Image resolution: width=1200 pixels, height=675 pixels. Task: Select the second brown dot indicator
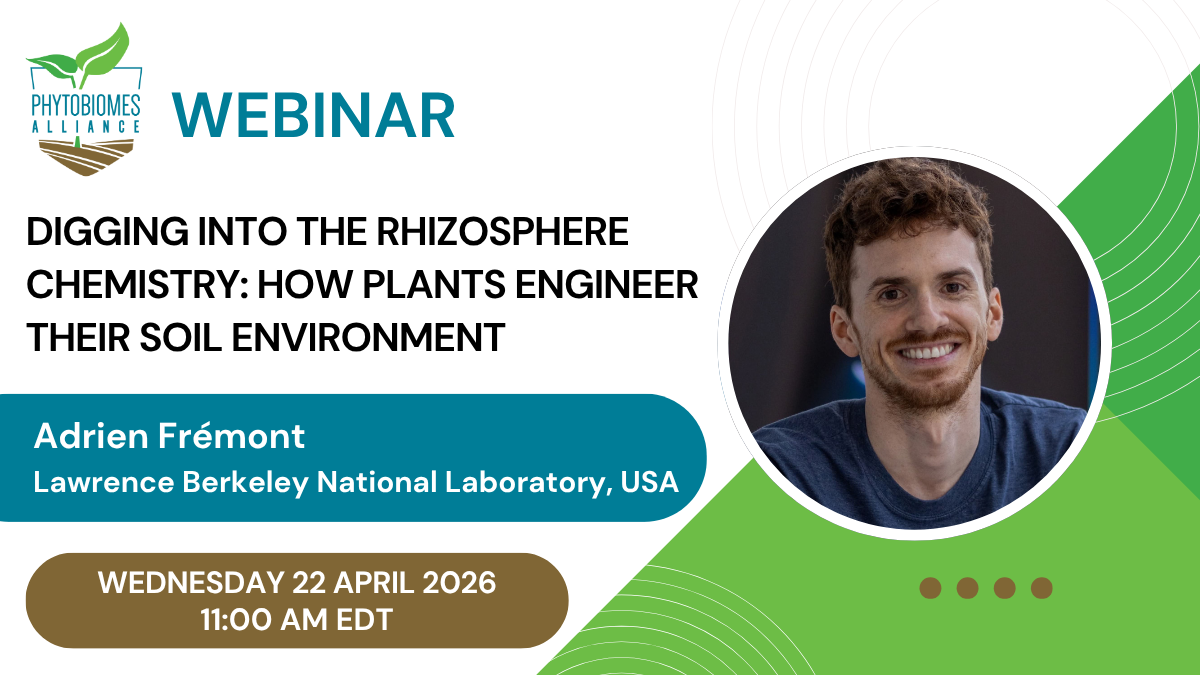967,588
